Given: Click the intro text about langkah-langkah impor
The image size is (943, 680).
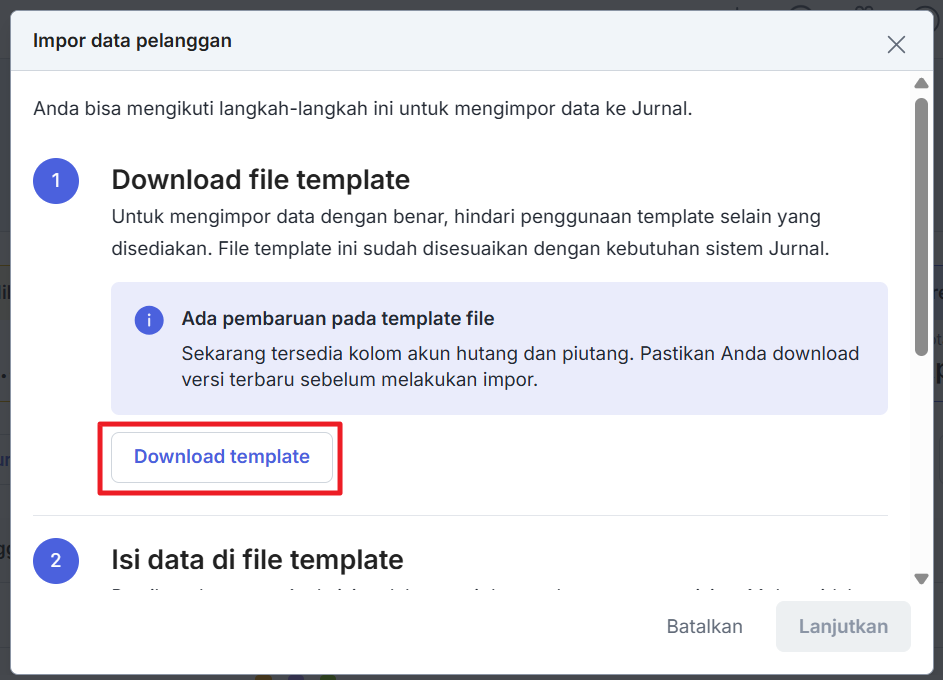Looking at the screenshot, I should click(362, 108).
